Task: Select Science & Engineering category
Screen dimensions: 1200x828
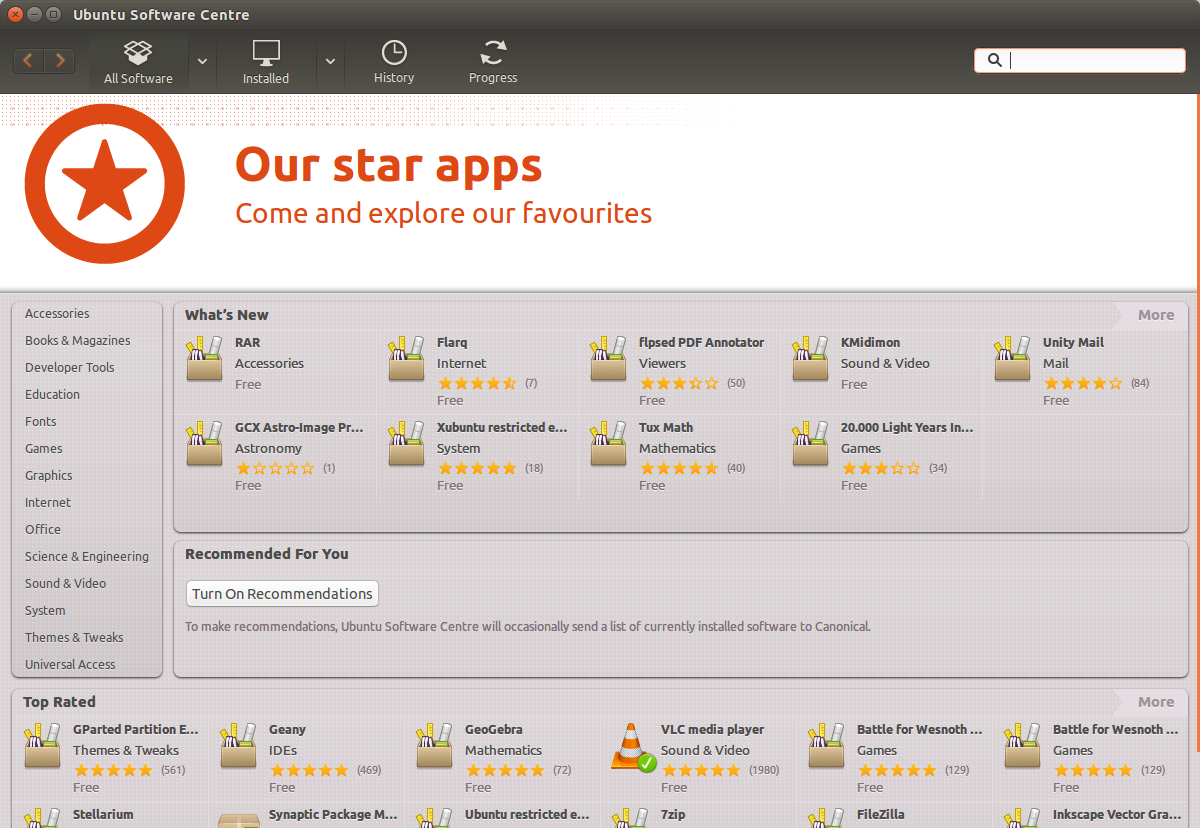Action: [87, 557]
